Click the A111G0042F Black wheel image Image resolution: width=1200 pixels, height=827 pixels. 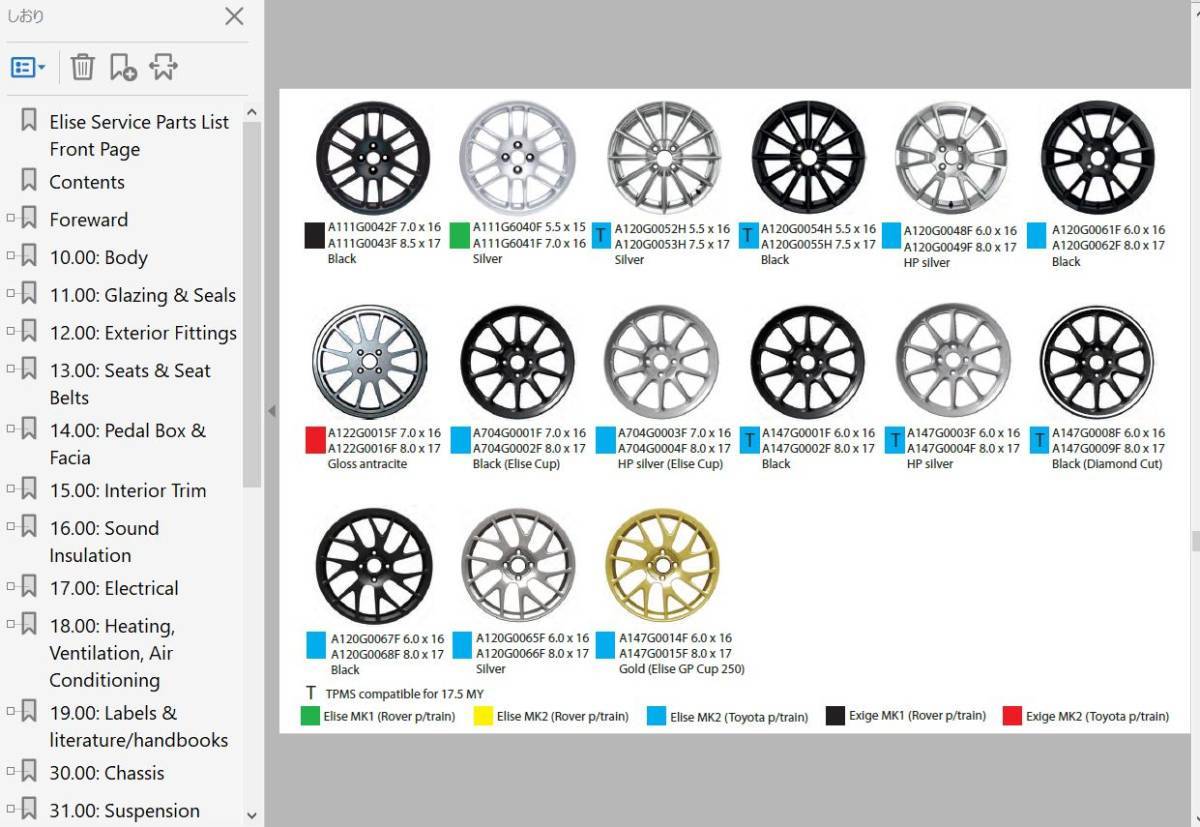coord(372,157)
